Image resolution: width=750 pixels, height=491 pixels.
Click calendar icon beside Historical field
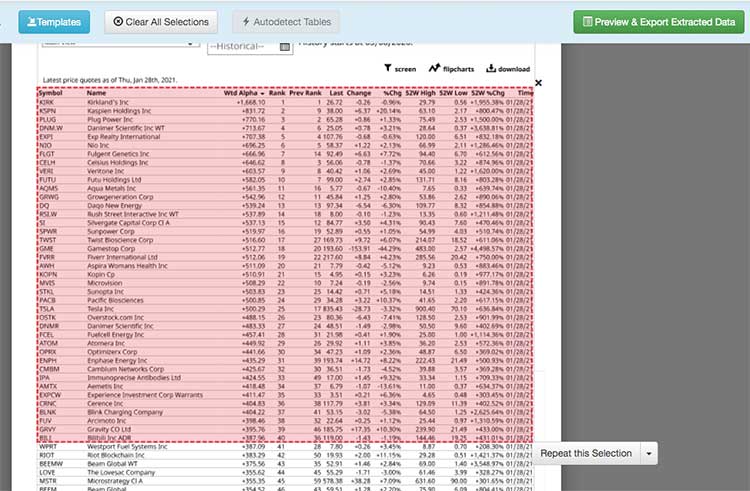(284, 47)
